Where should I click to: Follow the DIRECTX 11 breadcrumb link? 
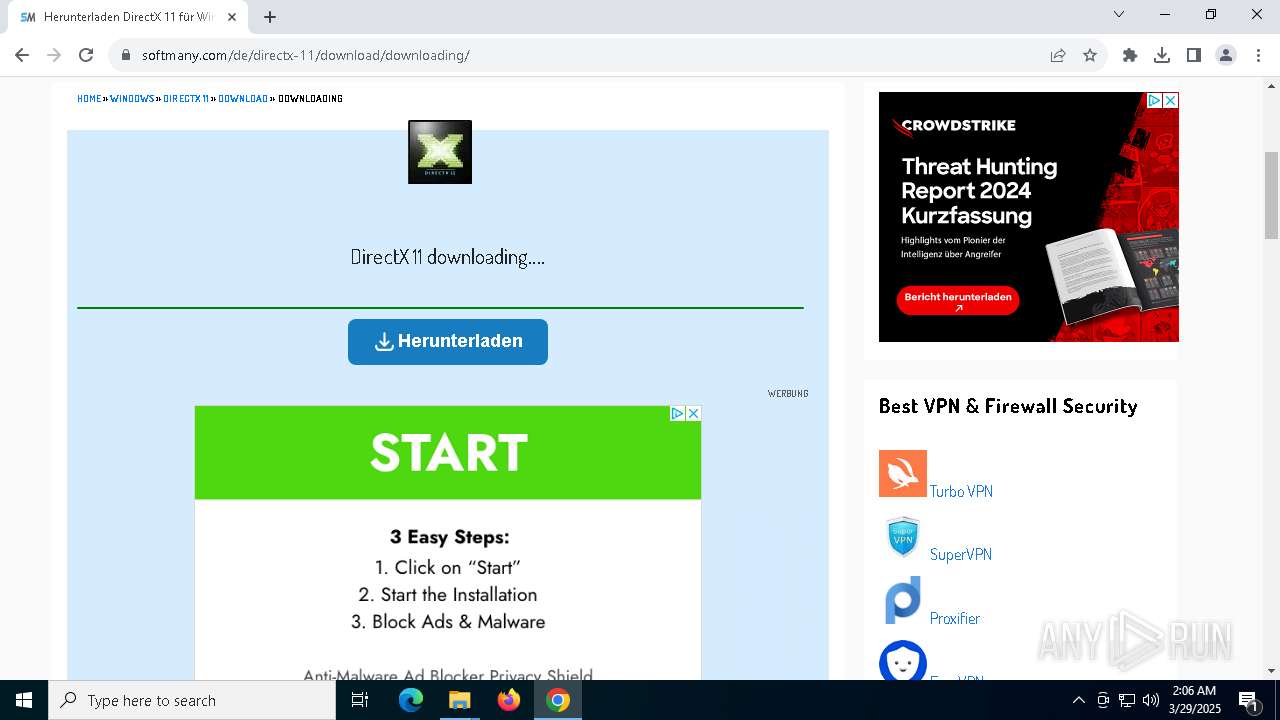pyautogui.click(x=186, y=99)
